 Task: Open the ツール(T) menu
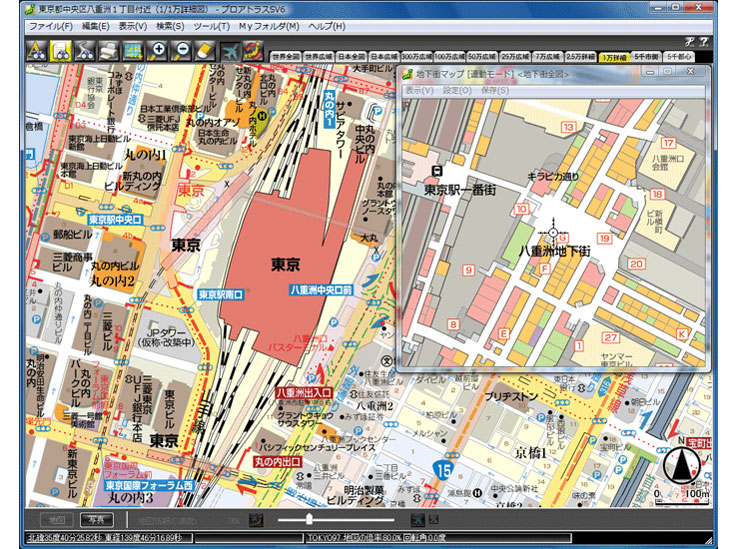tap(211, 26)
